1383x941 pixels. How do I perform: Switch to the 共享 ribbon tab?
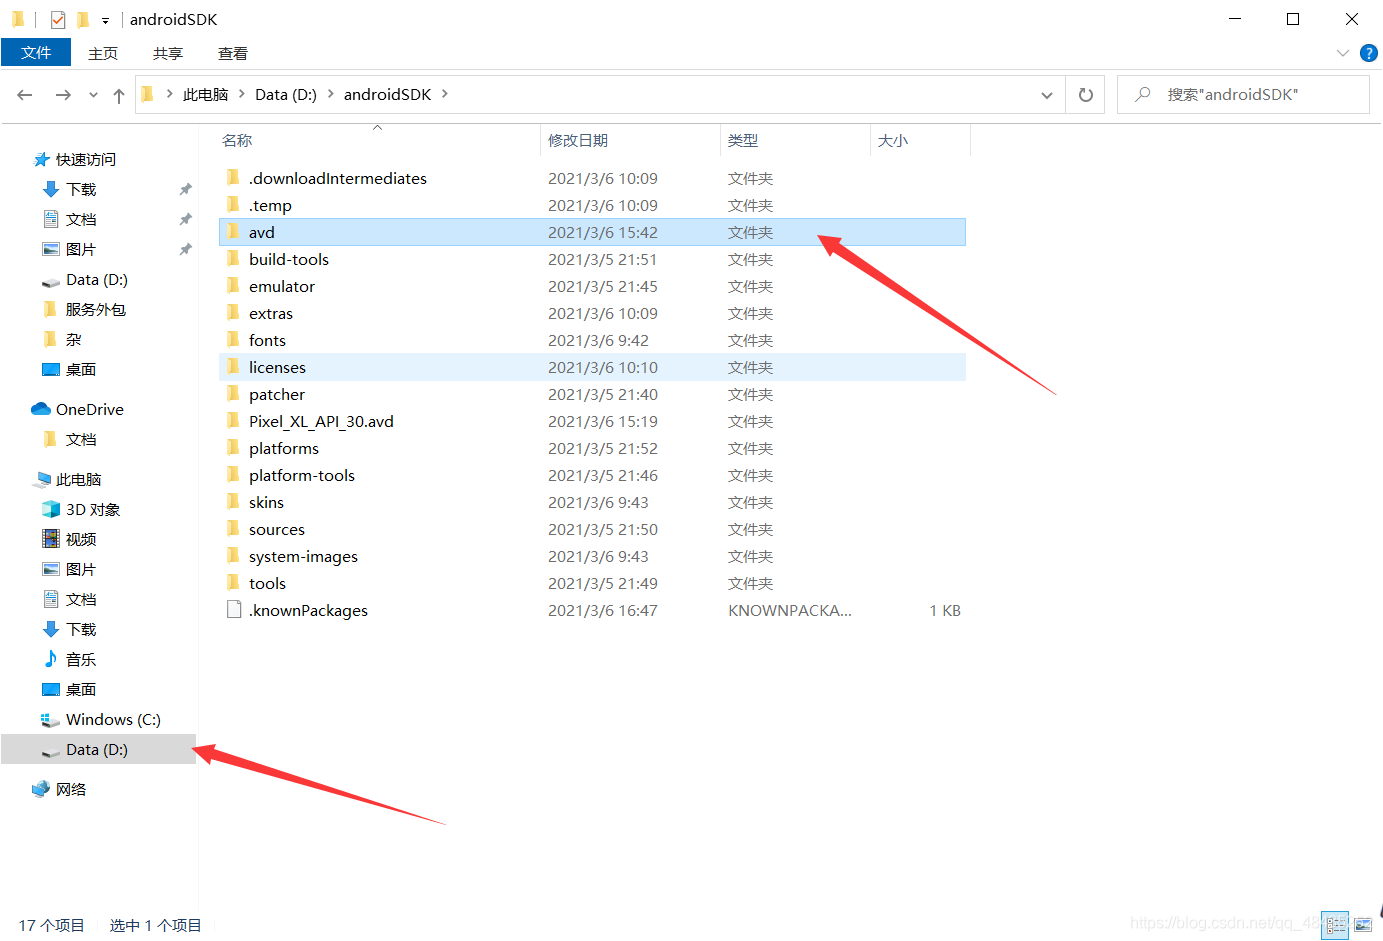click(167, 53)
